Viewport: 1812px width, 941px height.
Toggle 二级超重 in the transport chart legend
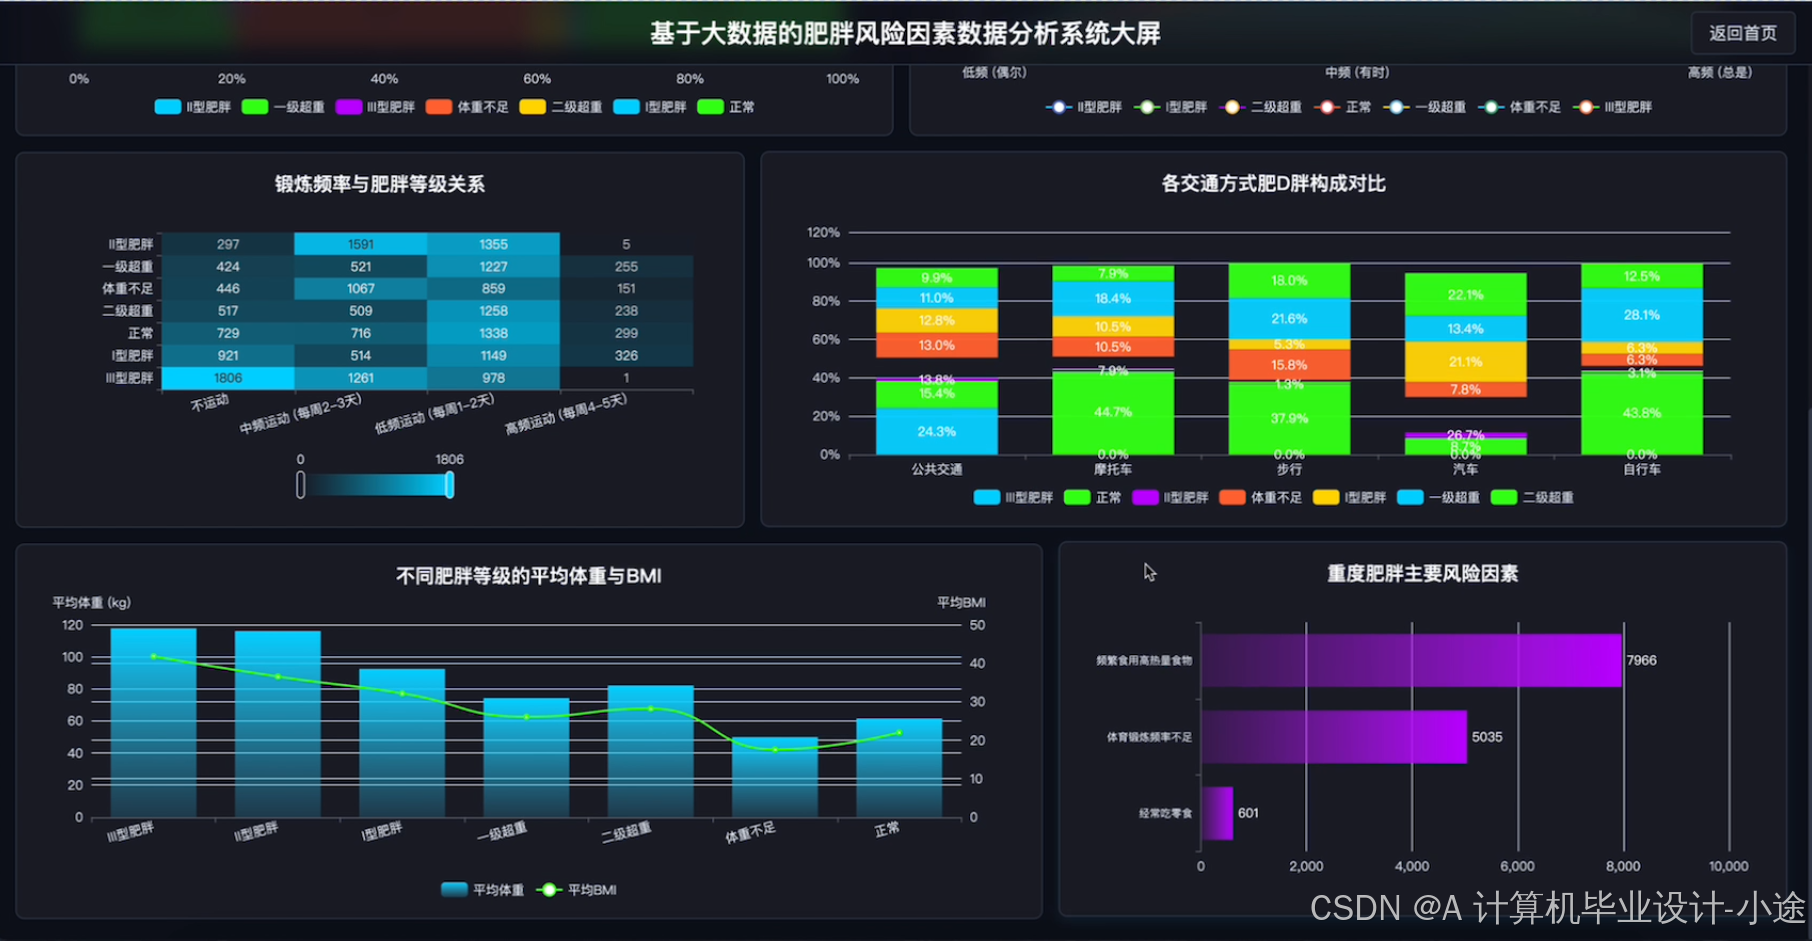(1532, 497)
